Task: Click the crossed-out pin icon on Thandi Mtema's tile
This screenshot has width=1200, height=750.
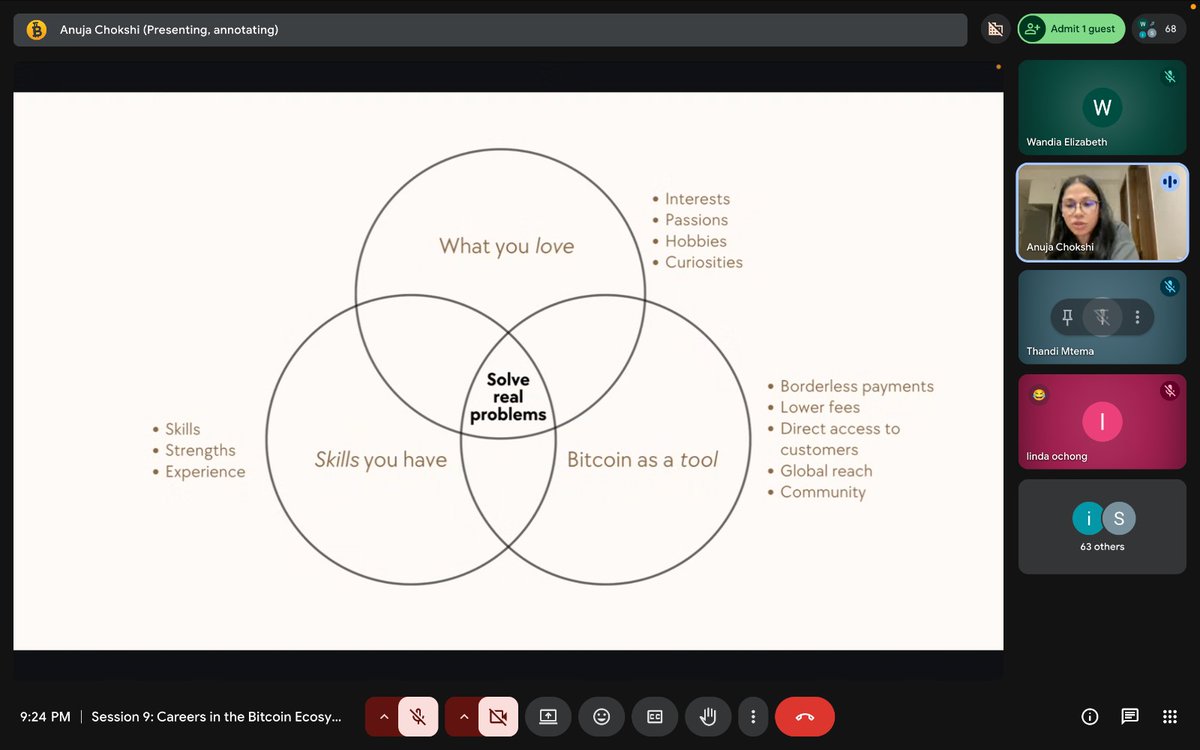Action: pos(1102,317)
